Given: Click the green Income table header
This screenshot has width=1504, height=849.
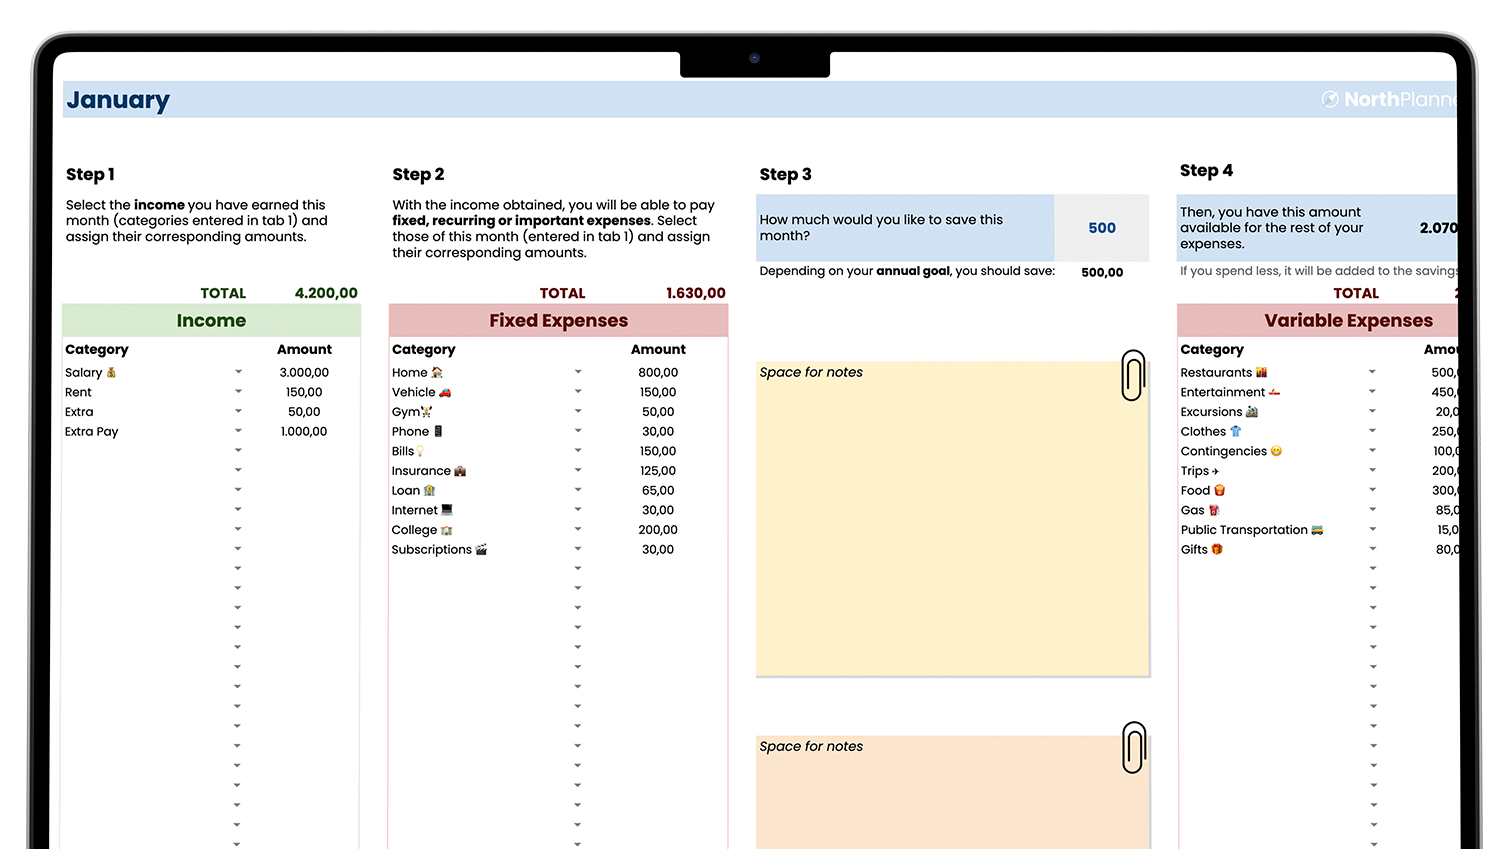Looking at the screenshot, I should (x=211, y=320).
